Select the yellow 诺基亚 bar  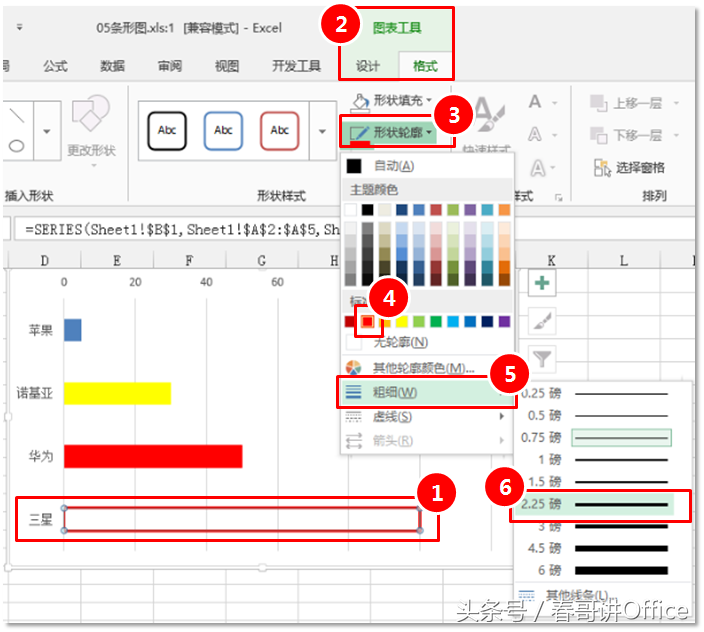(117, 393)
